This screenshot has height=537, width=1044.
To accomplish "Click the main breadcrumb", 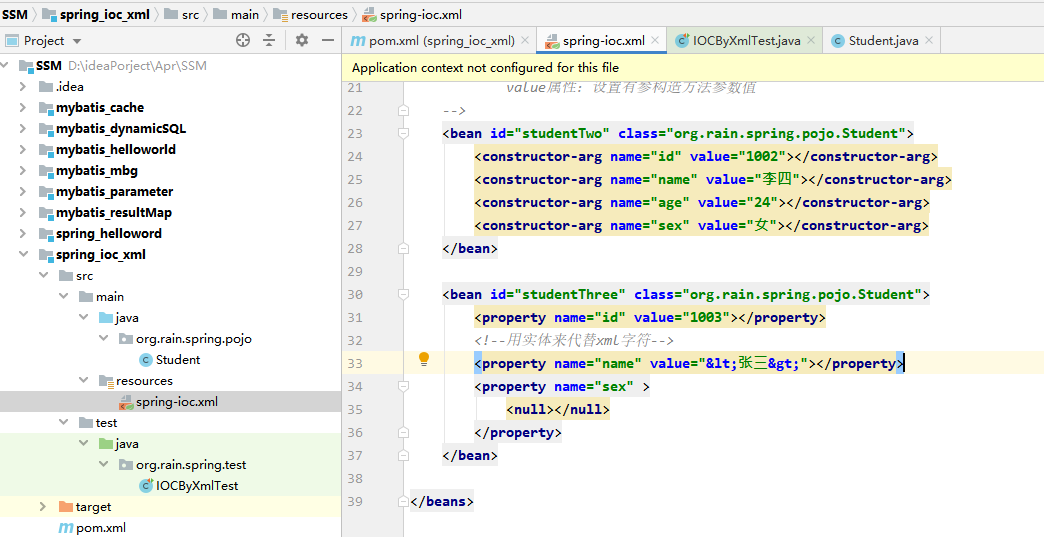I will 236,15.
